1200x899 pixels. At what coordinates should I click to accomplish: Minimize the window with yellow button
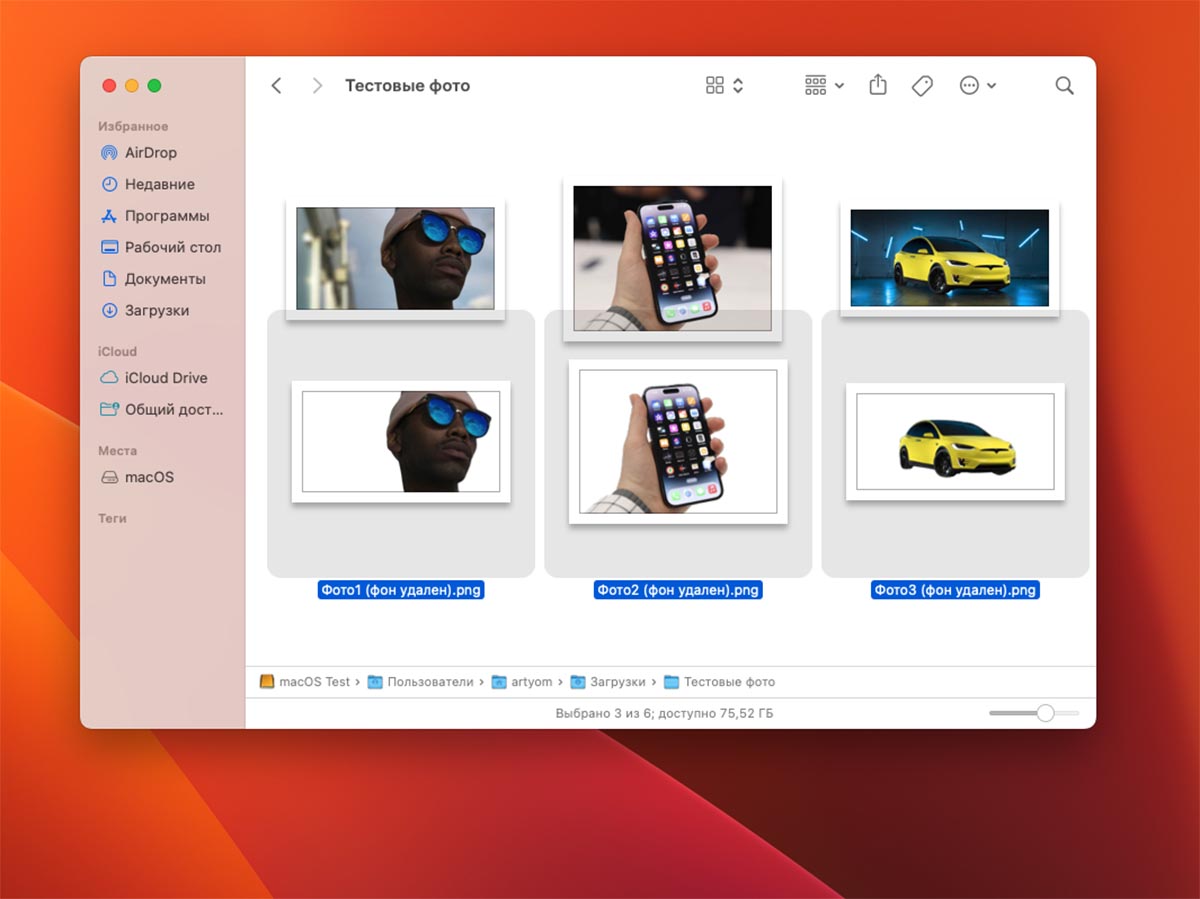[x=132, y=86]
